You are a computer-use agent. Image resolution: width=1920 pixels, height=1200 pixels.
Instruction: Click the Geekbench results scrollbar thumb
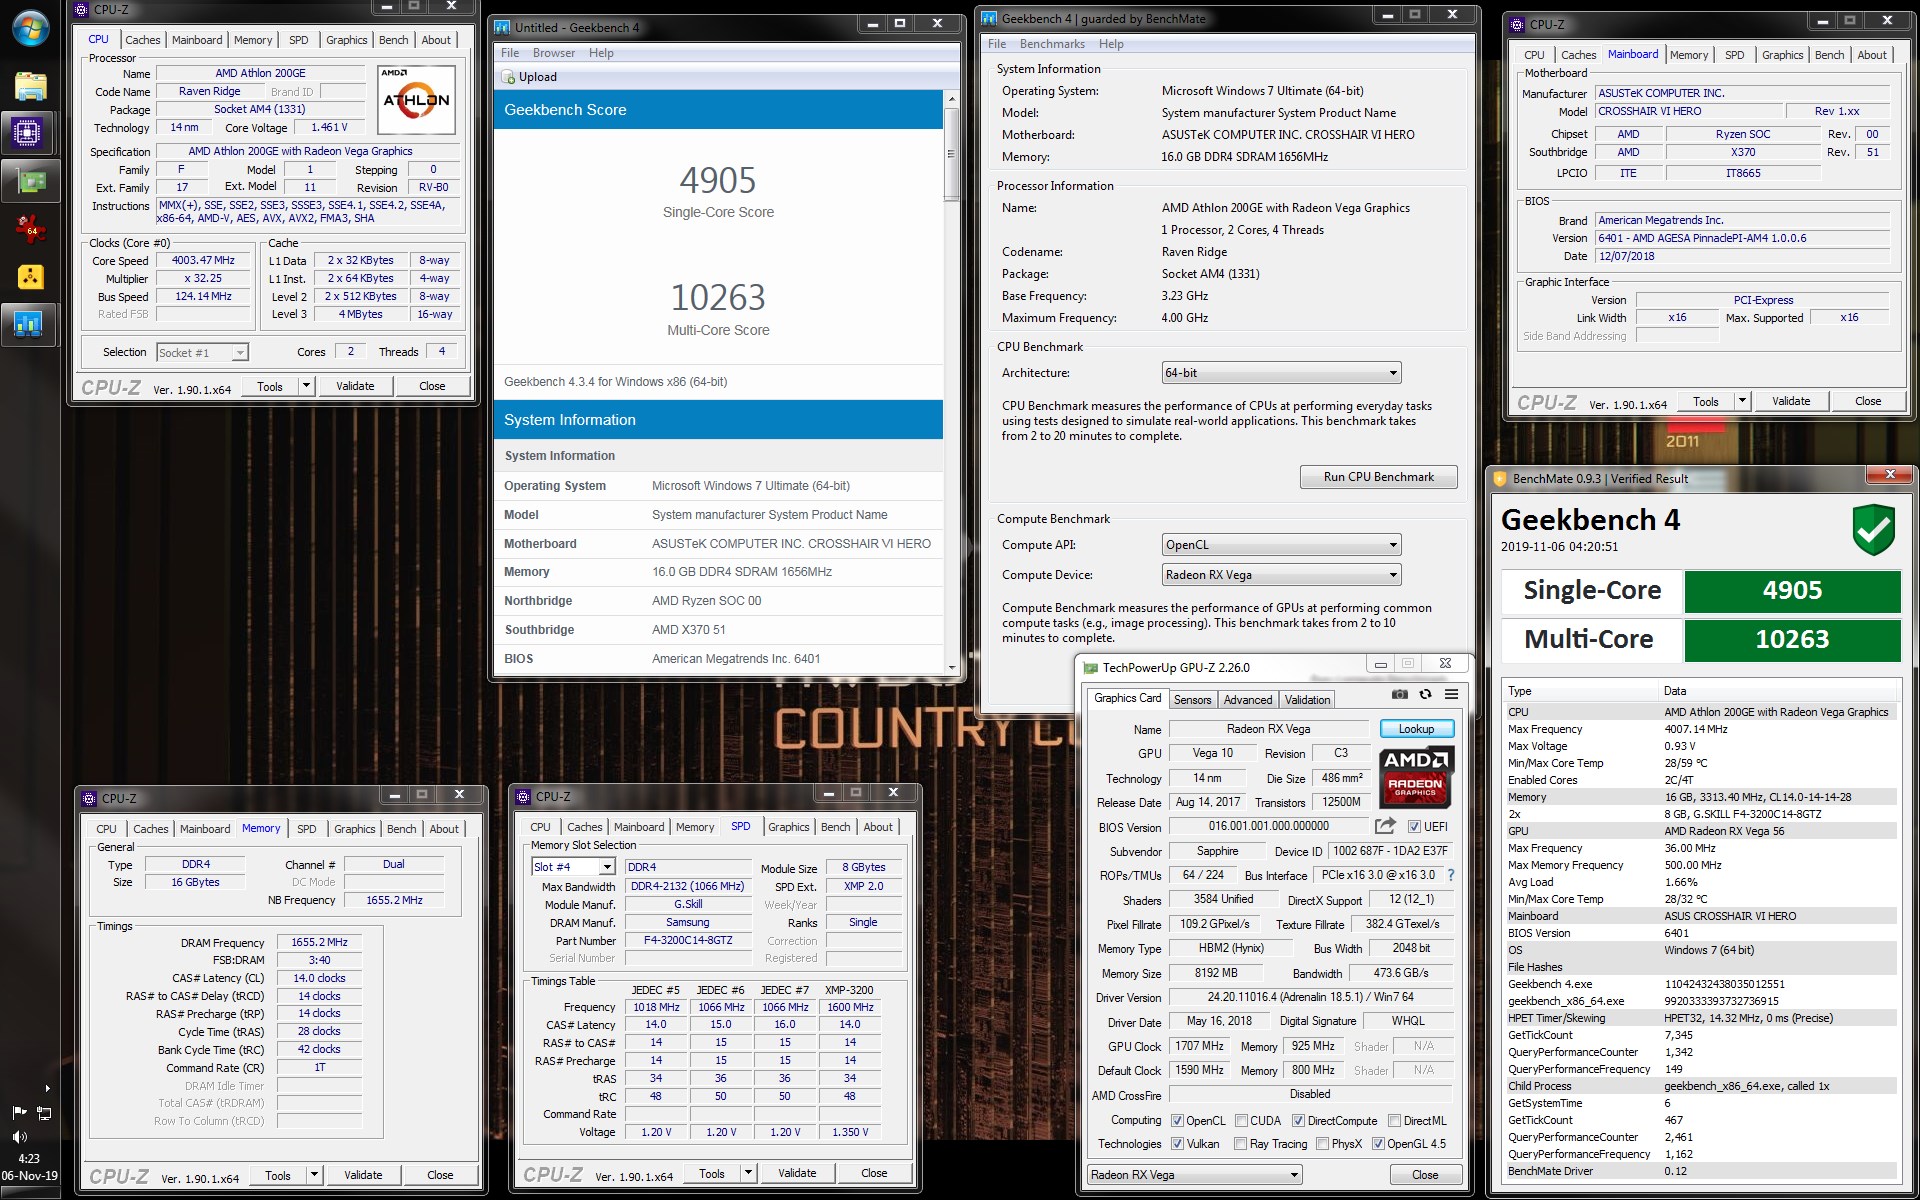click(951, 155)
